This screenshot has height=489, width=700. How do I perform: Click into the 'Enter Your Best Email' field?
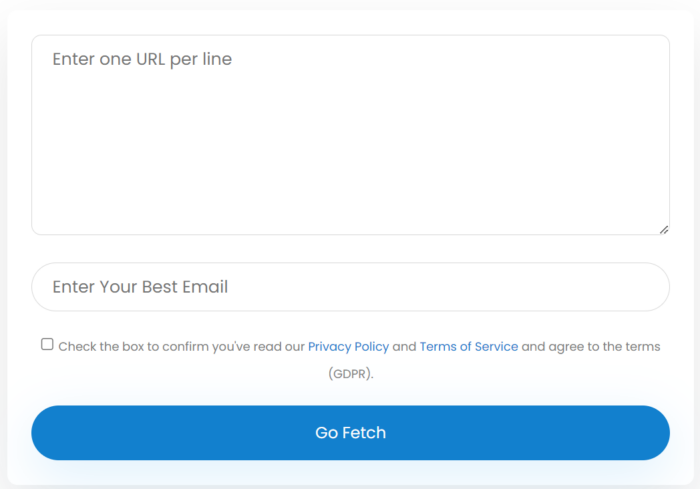[x=350, y=287]
